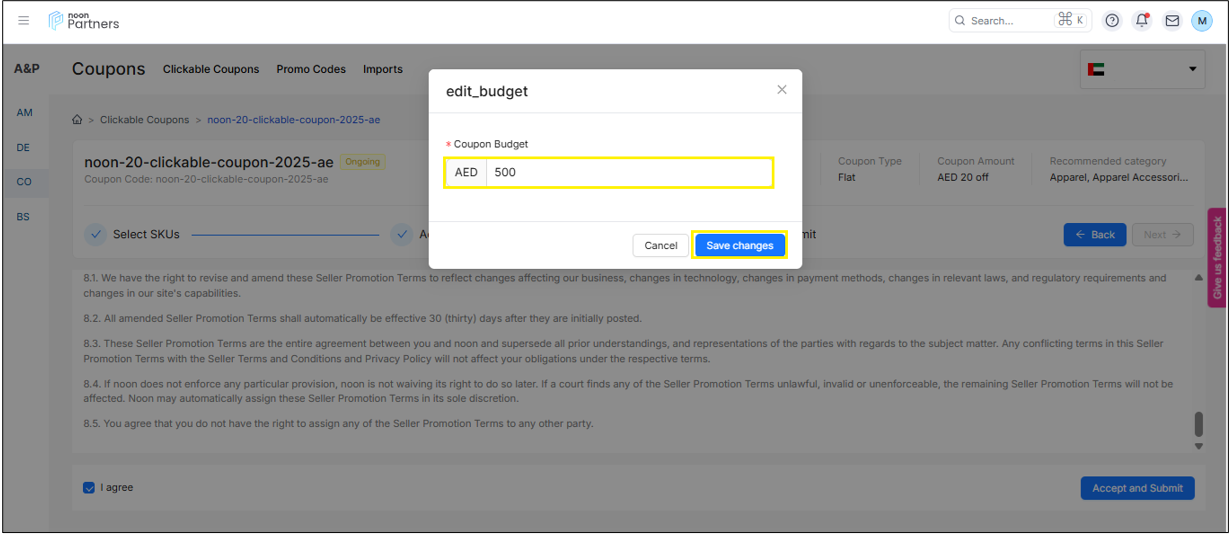1231x534 pixels.
Task: Click the terms scrollbar down arrow
Action: (x=1198, y=447)
